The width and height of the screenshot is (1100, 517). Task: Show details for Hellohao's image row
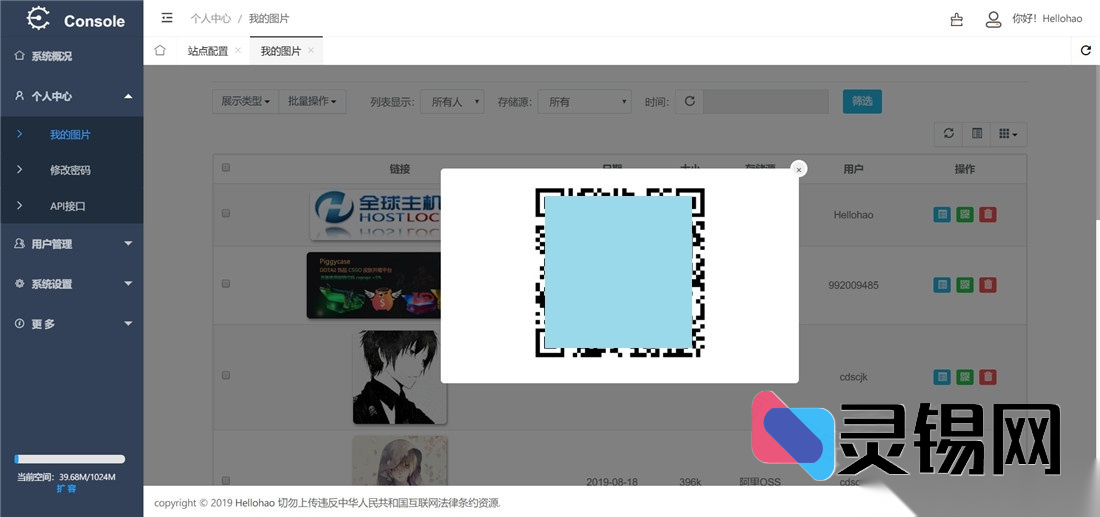pos(942,215)
